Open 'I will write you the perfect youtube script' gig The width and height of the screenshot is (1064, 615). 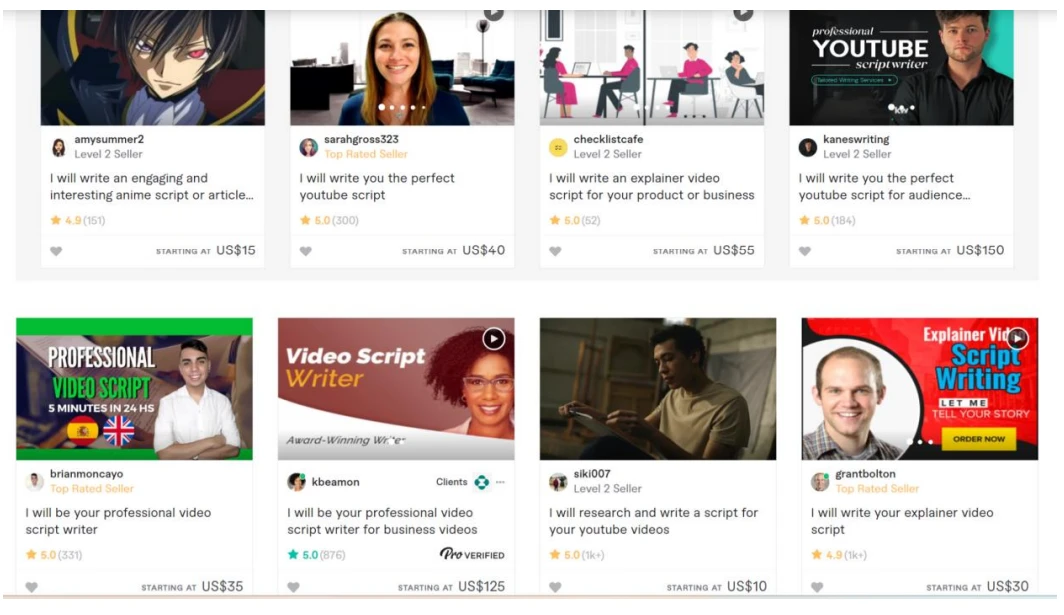point(377,187)
